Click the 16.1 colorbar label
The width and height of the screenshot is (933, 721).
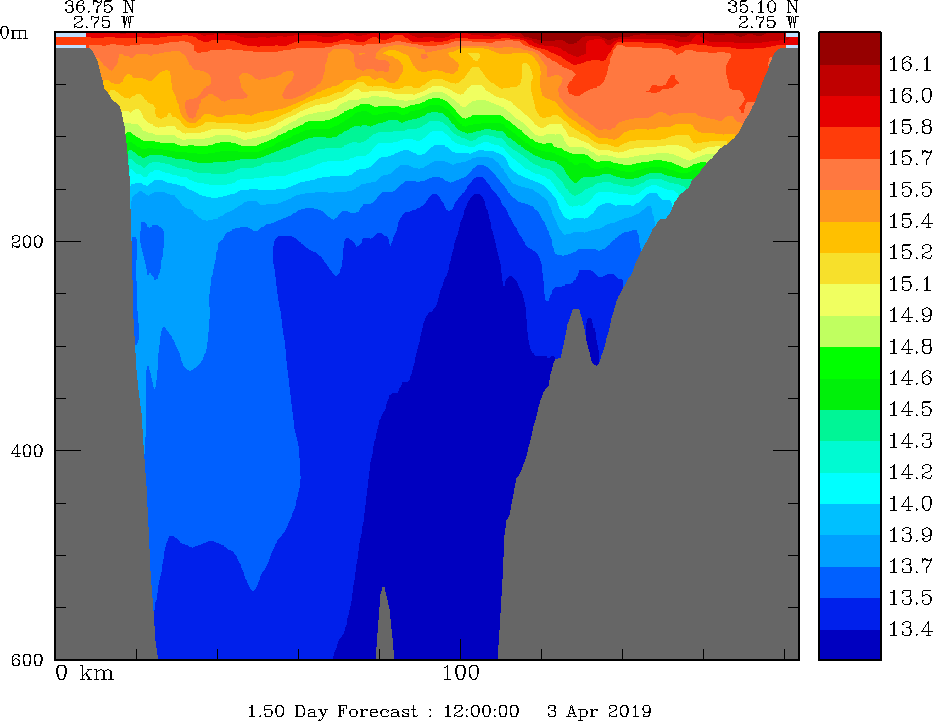coord(910,64)
